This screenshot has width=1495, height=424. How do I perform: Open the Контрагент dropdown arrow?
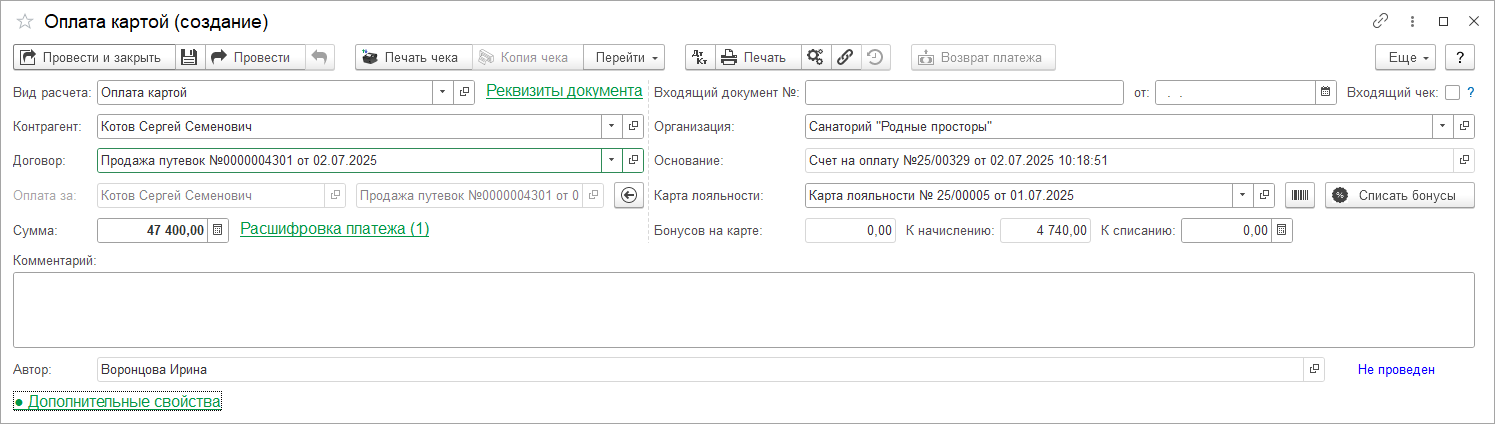point(611,127)
